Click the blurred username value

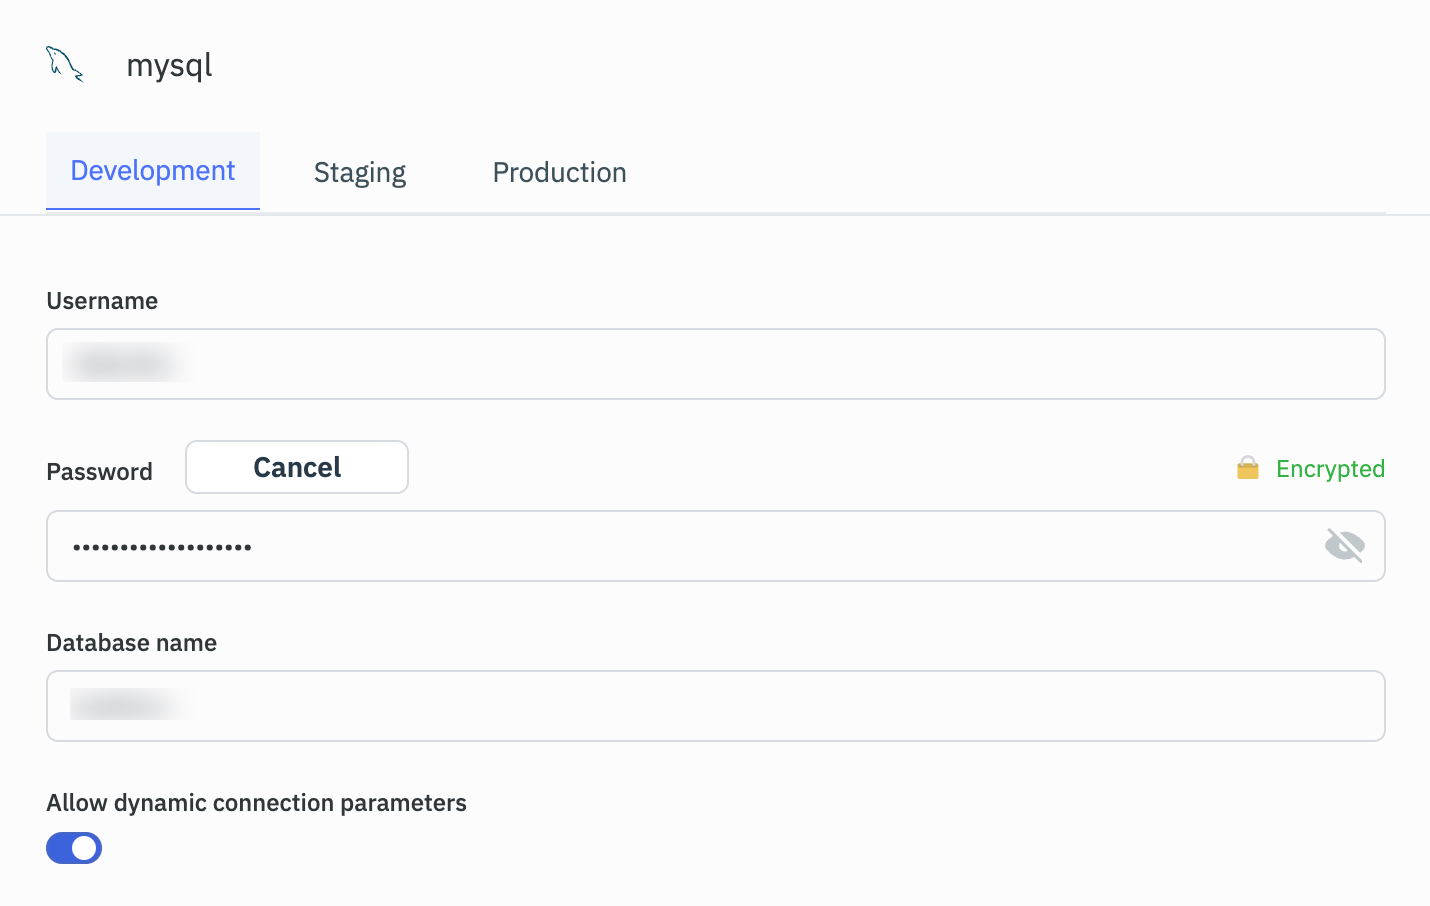pos(126,363)
